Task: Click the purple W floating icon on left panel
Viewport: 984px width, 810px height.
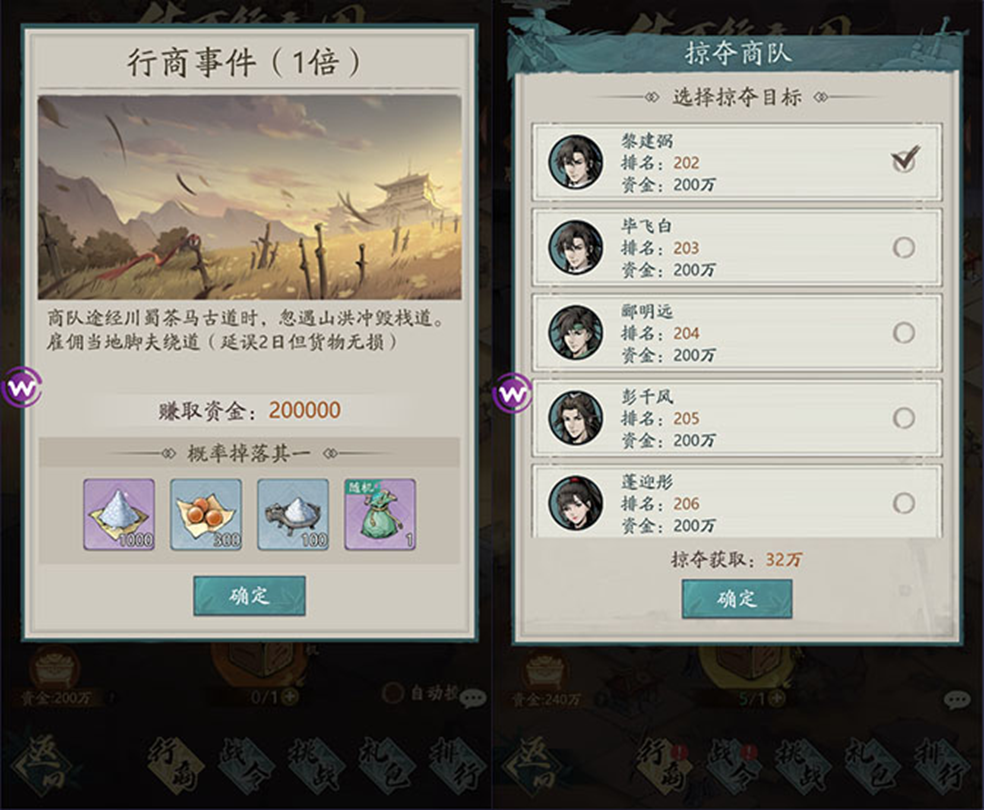Action: click(21, 388)
